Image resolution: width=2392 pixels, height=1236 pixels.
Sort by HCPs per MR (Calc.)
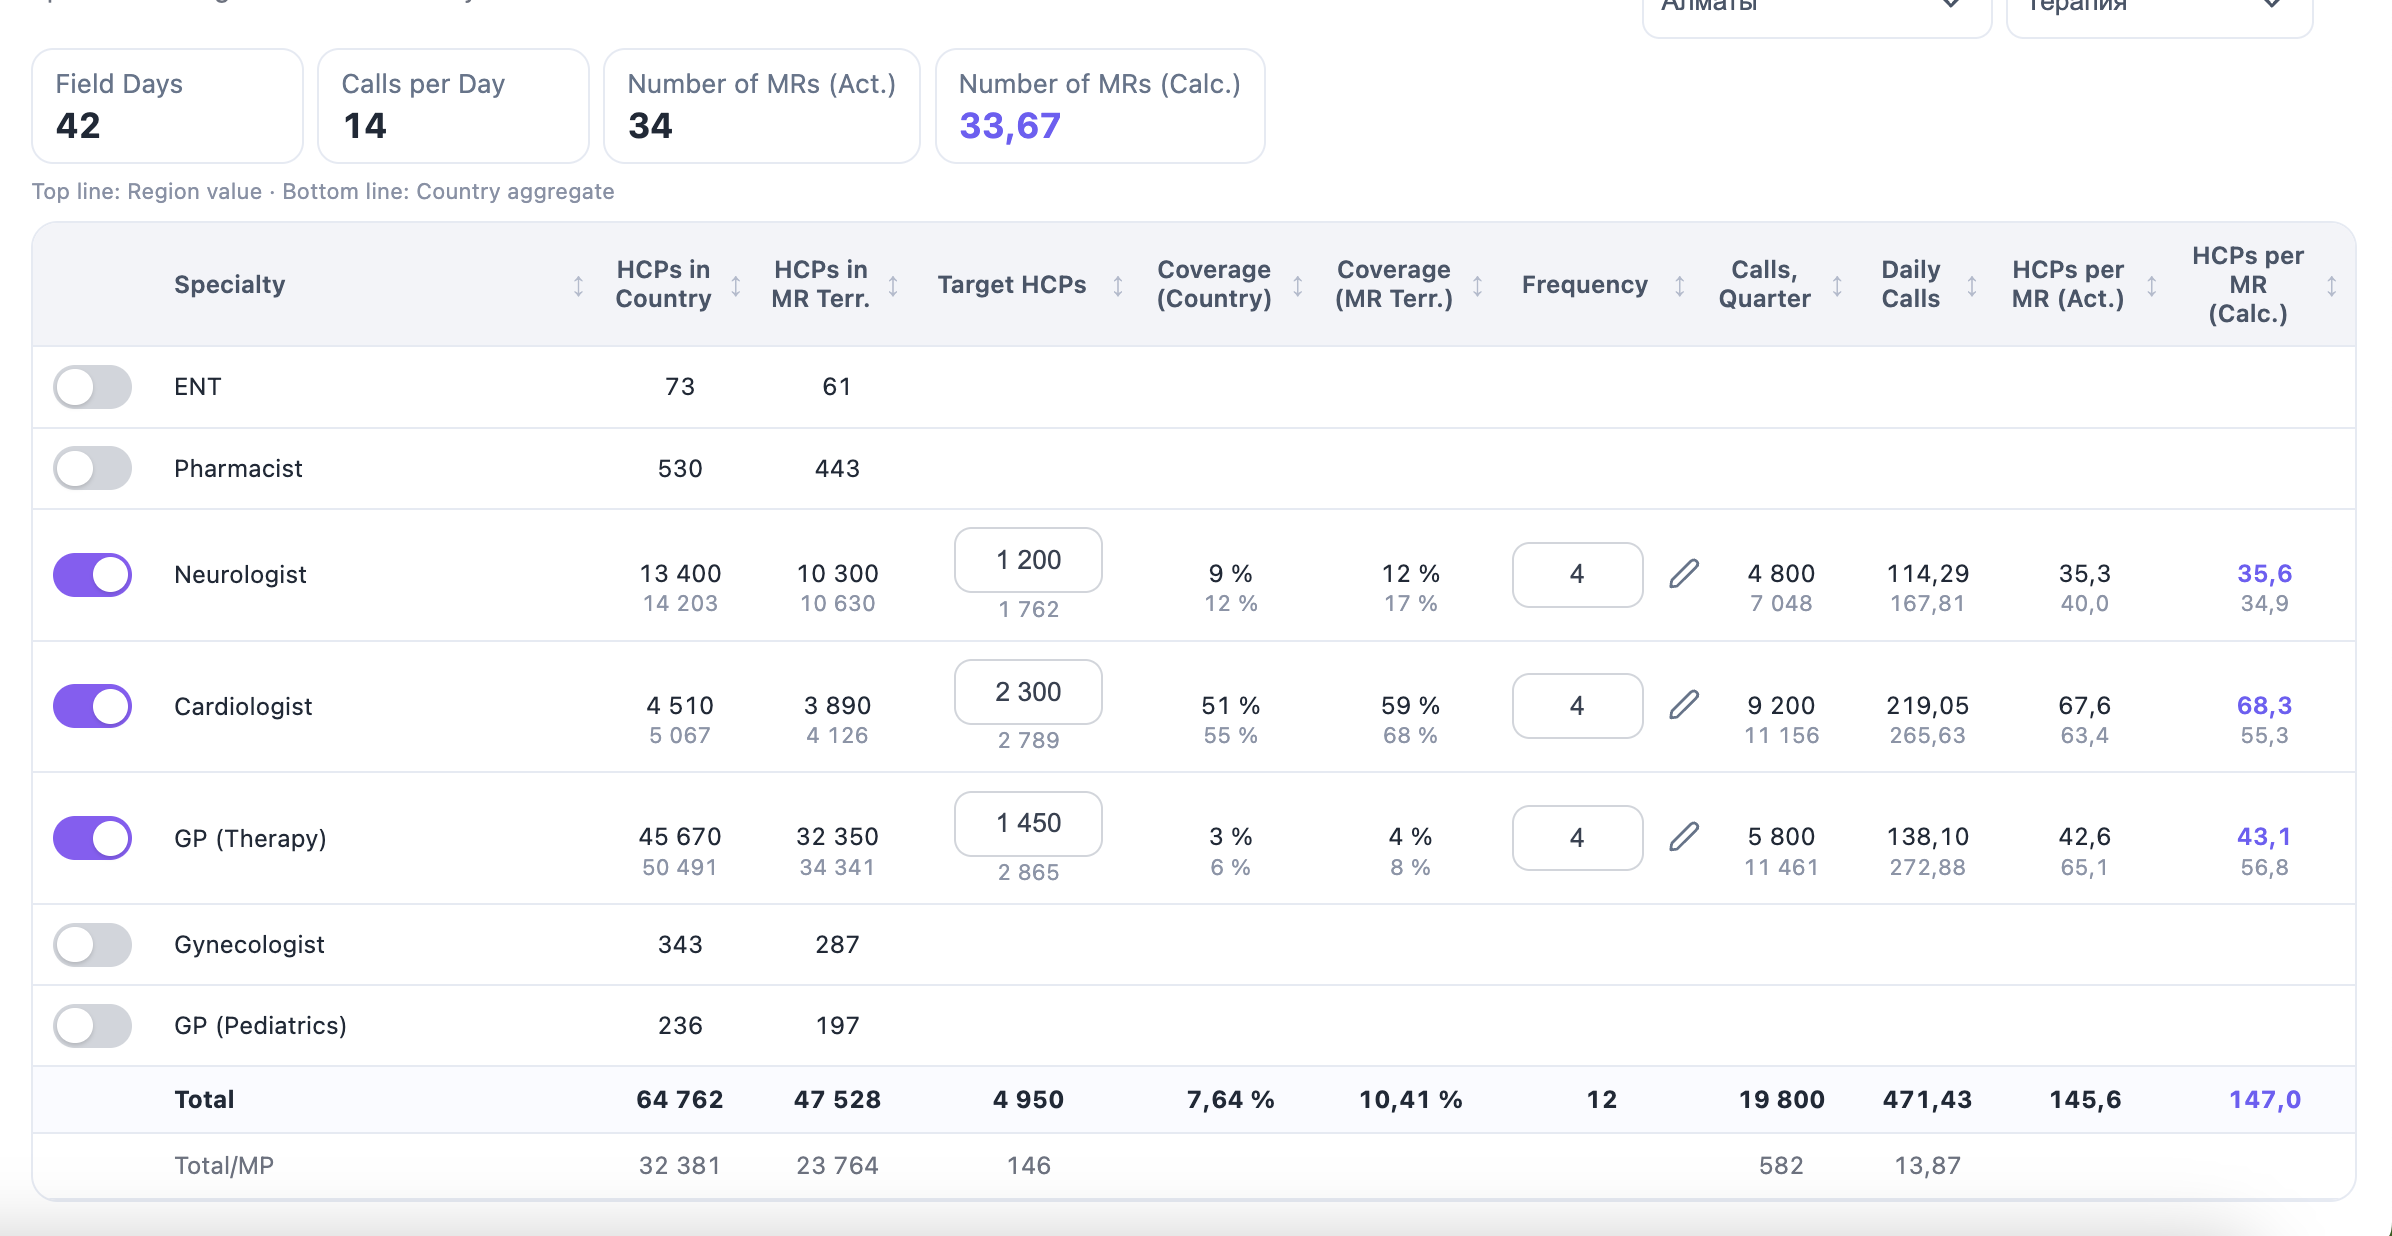(2331, 286)
